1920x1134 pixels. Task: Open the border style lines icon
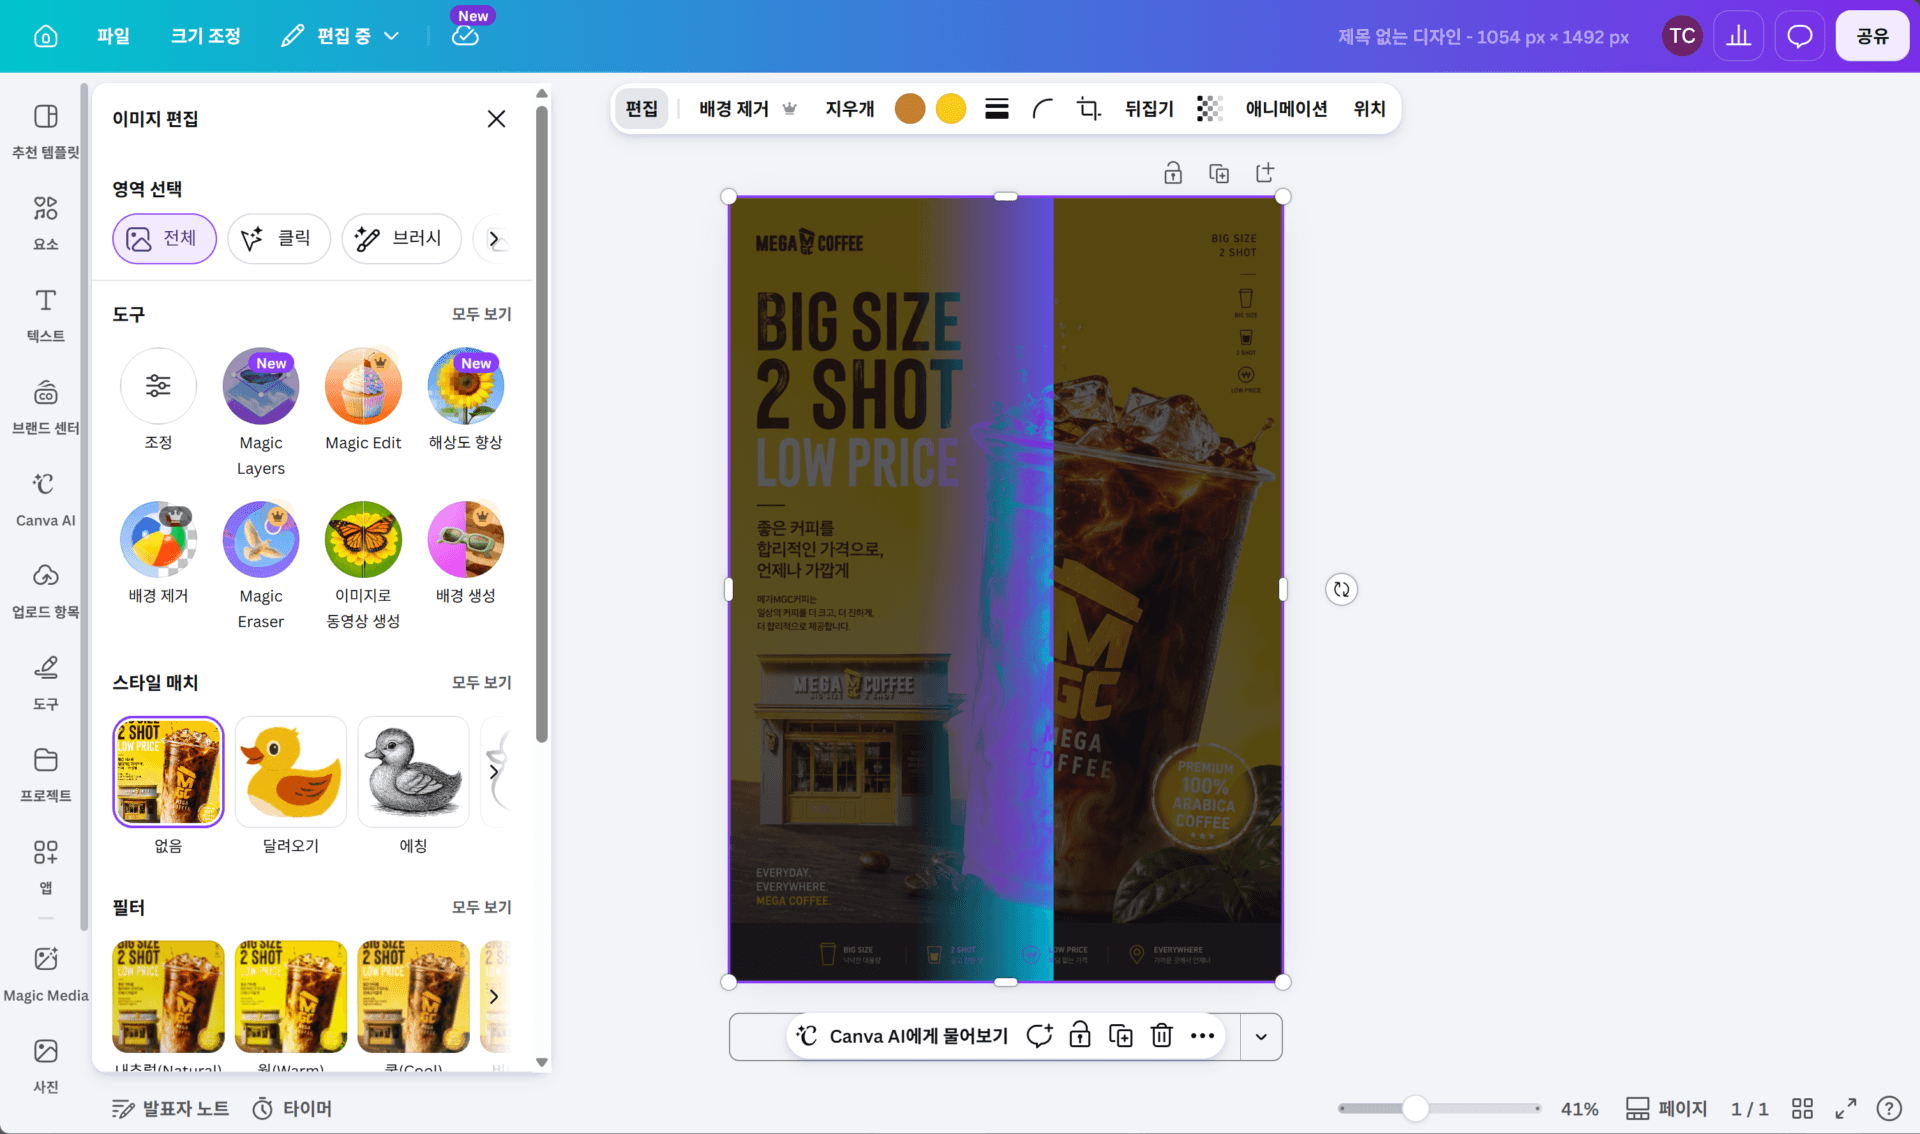coord(997,109)
